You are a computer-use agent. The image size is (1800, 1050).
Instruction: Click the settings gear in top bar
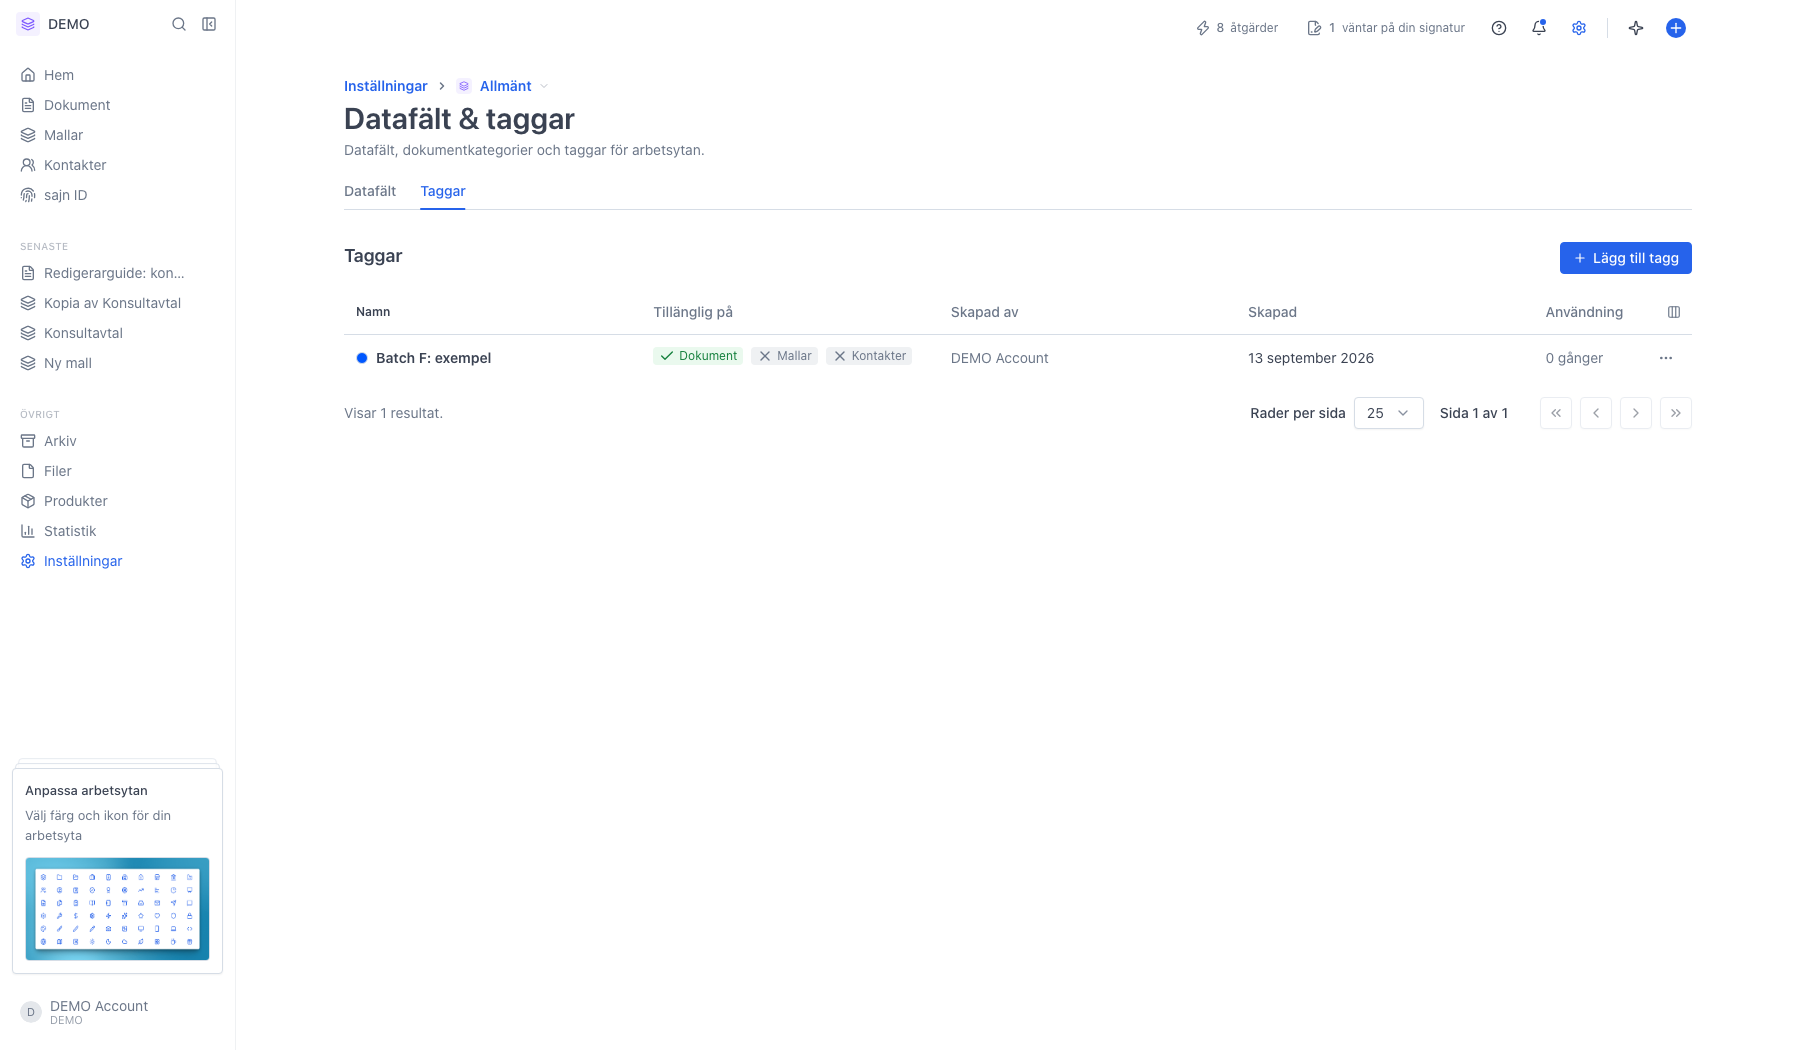coord(1579,28)
